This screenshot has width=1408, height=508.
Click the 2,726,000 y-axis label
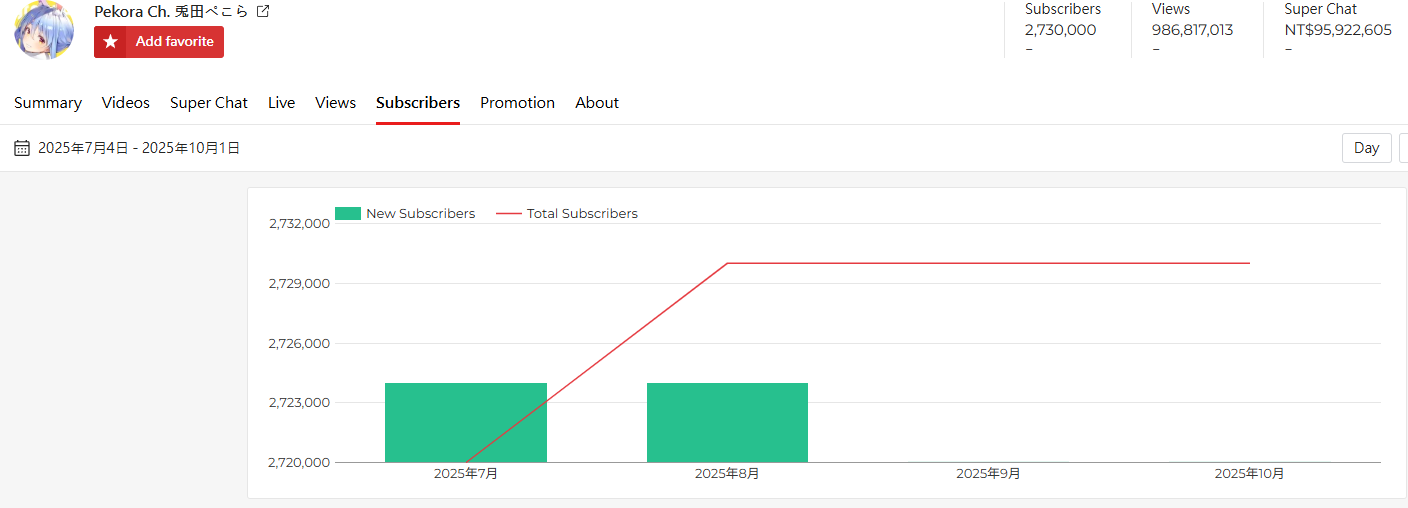coord(299,344)
